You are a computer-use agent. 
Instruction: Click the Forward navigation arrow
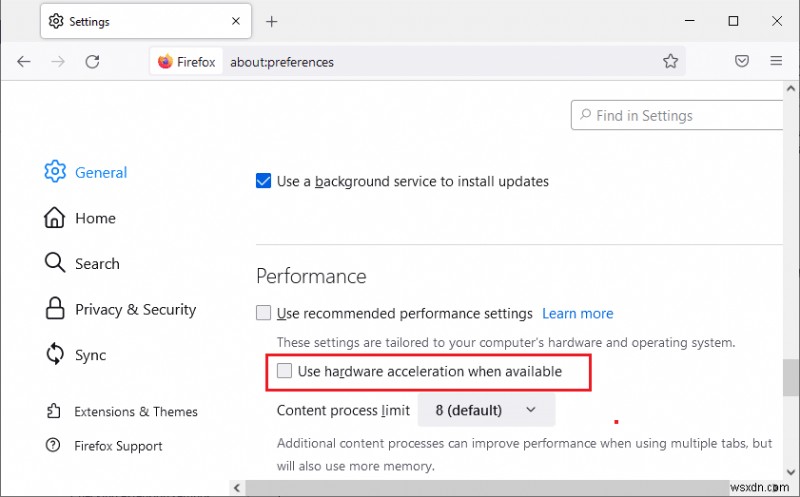(58, 61)
